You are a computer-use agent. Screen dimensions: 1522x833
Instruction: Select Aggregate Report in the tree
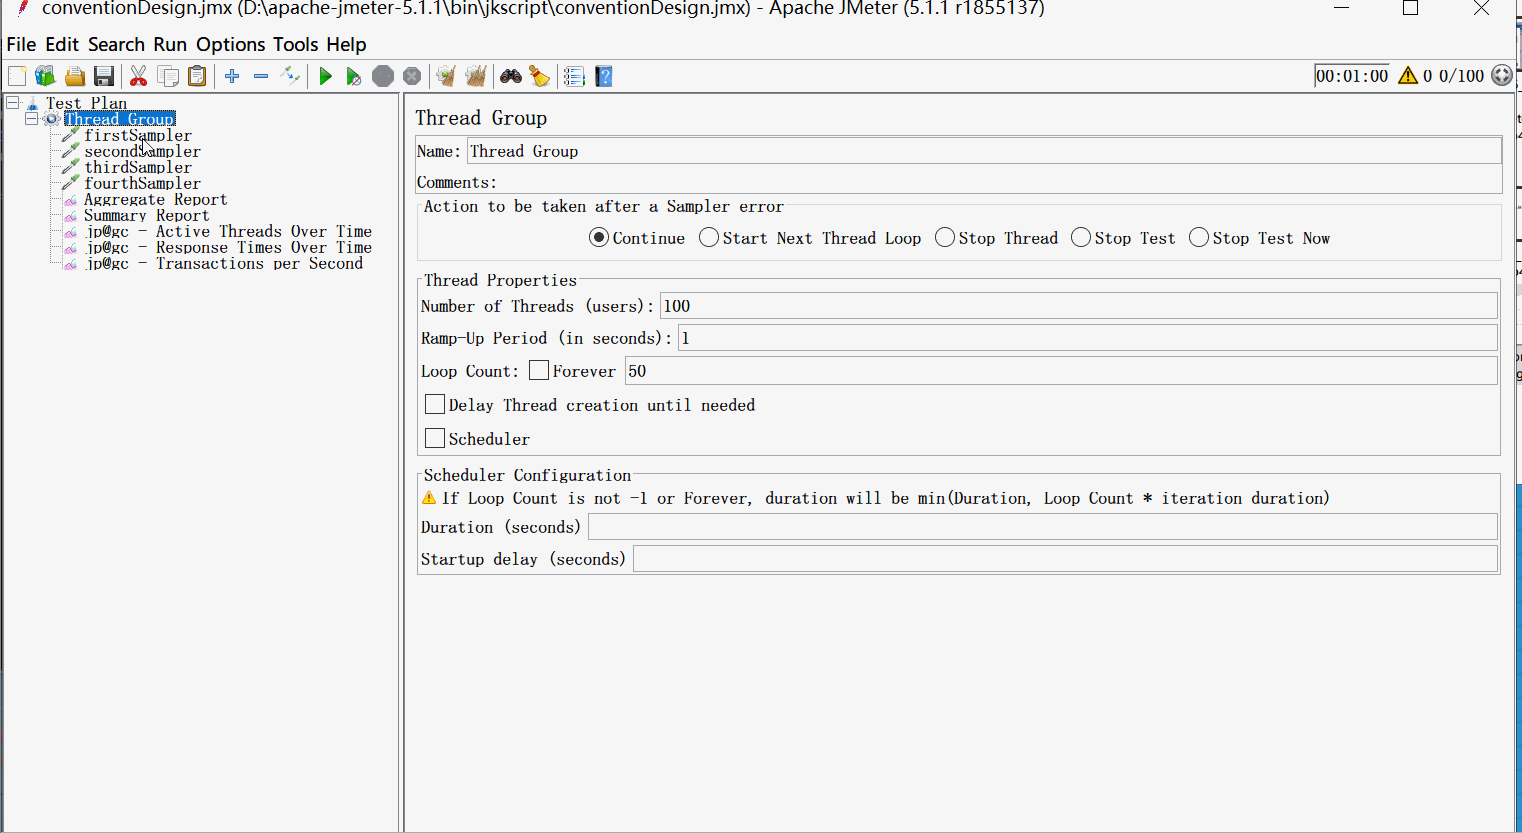pos(155,200)
